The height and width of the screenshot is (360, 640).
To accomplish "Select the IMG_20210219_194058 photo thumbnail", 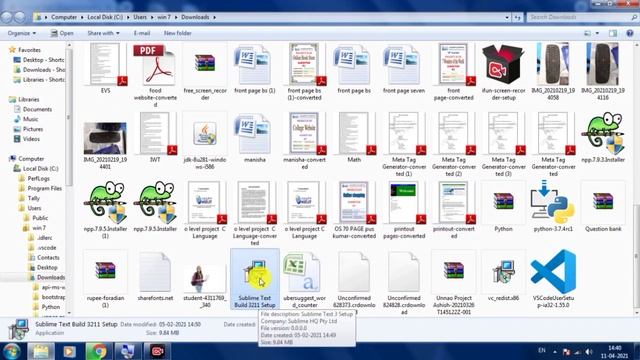I will pyautogui.click(x=553, y=64).
